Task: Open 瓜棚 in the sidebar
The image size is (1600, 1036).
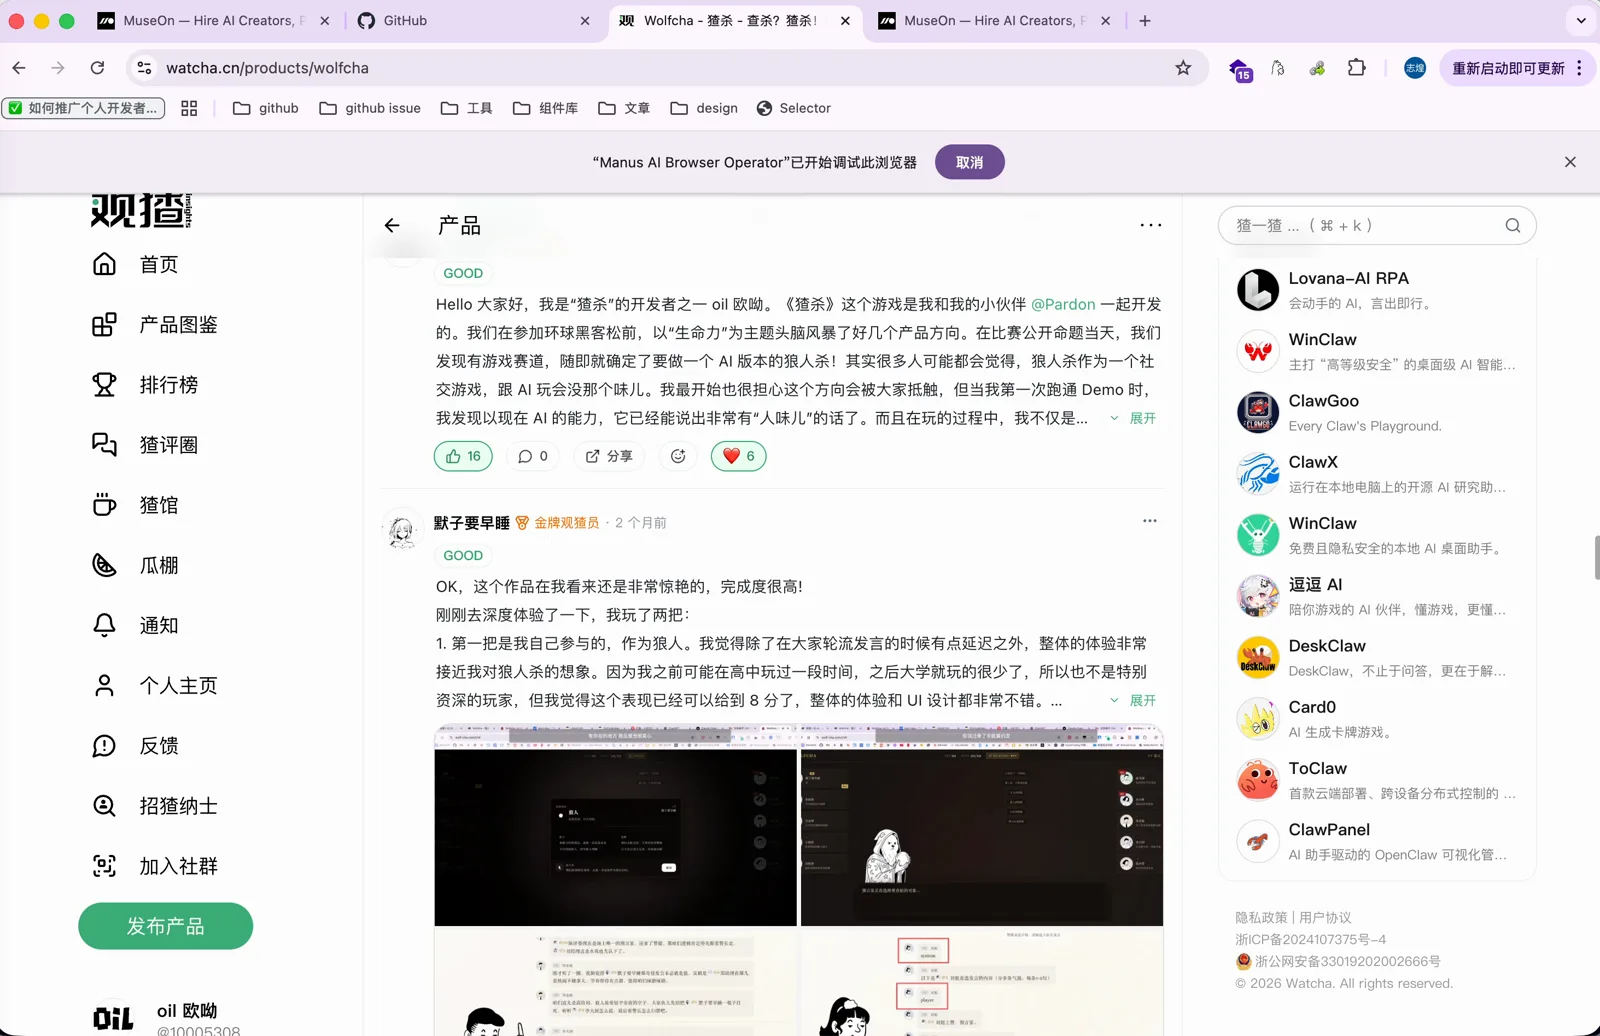Action: tap(135, 565)
